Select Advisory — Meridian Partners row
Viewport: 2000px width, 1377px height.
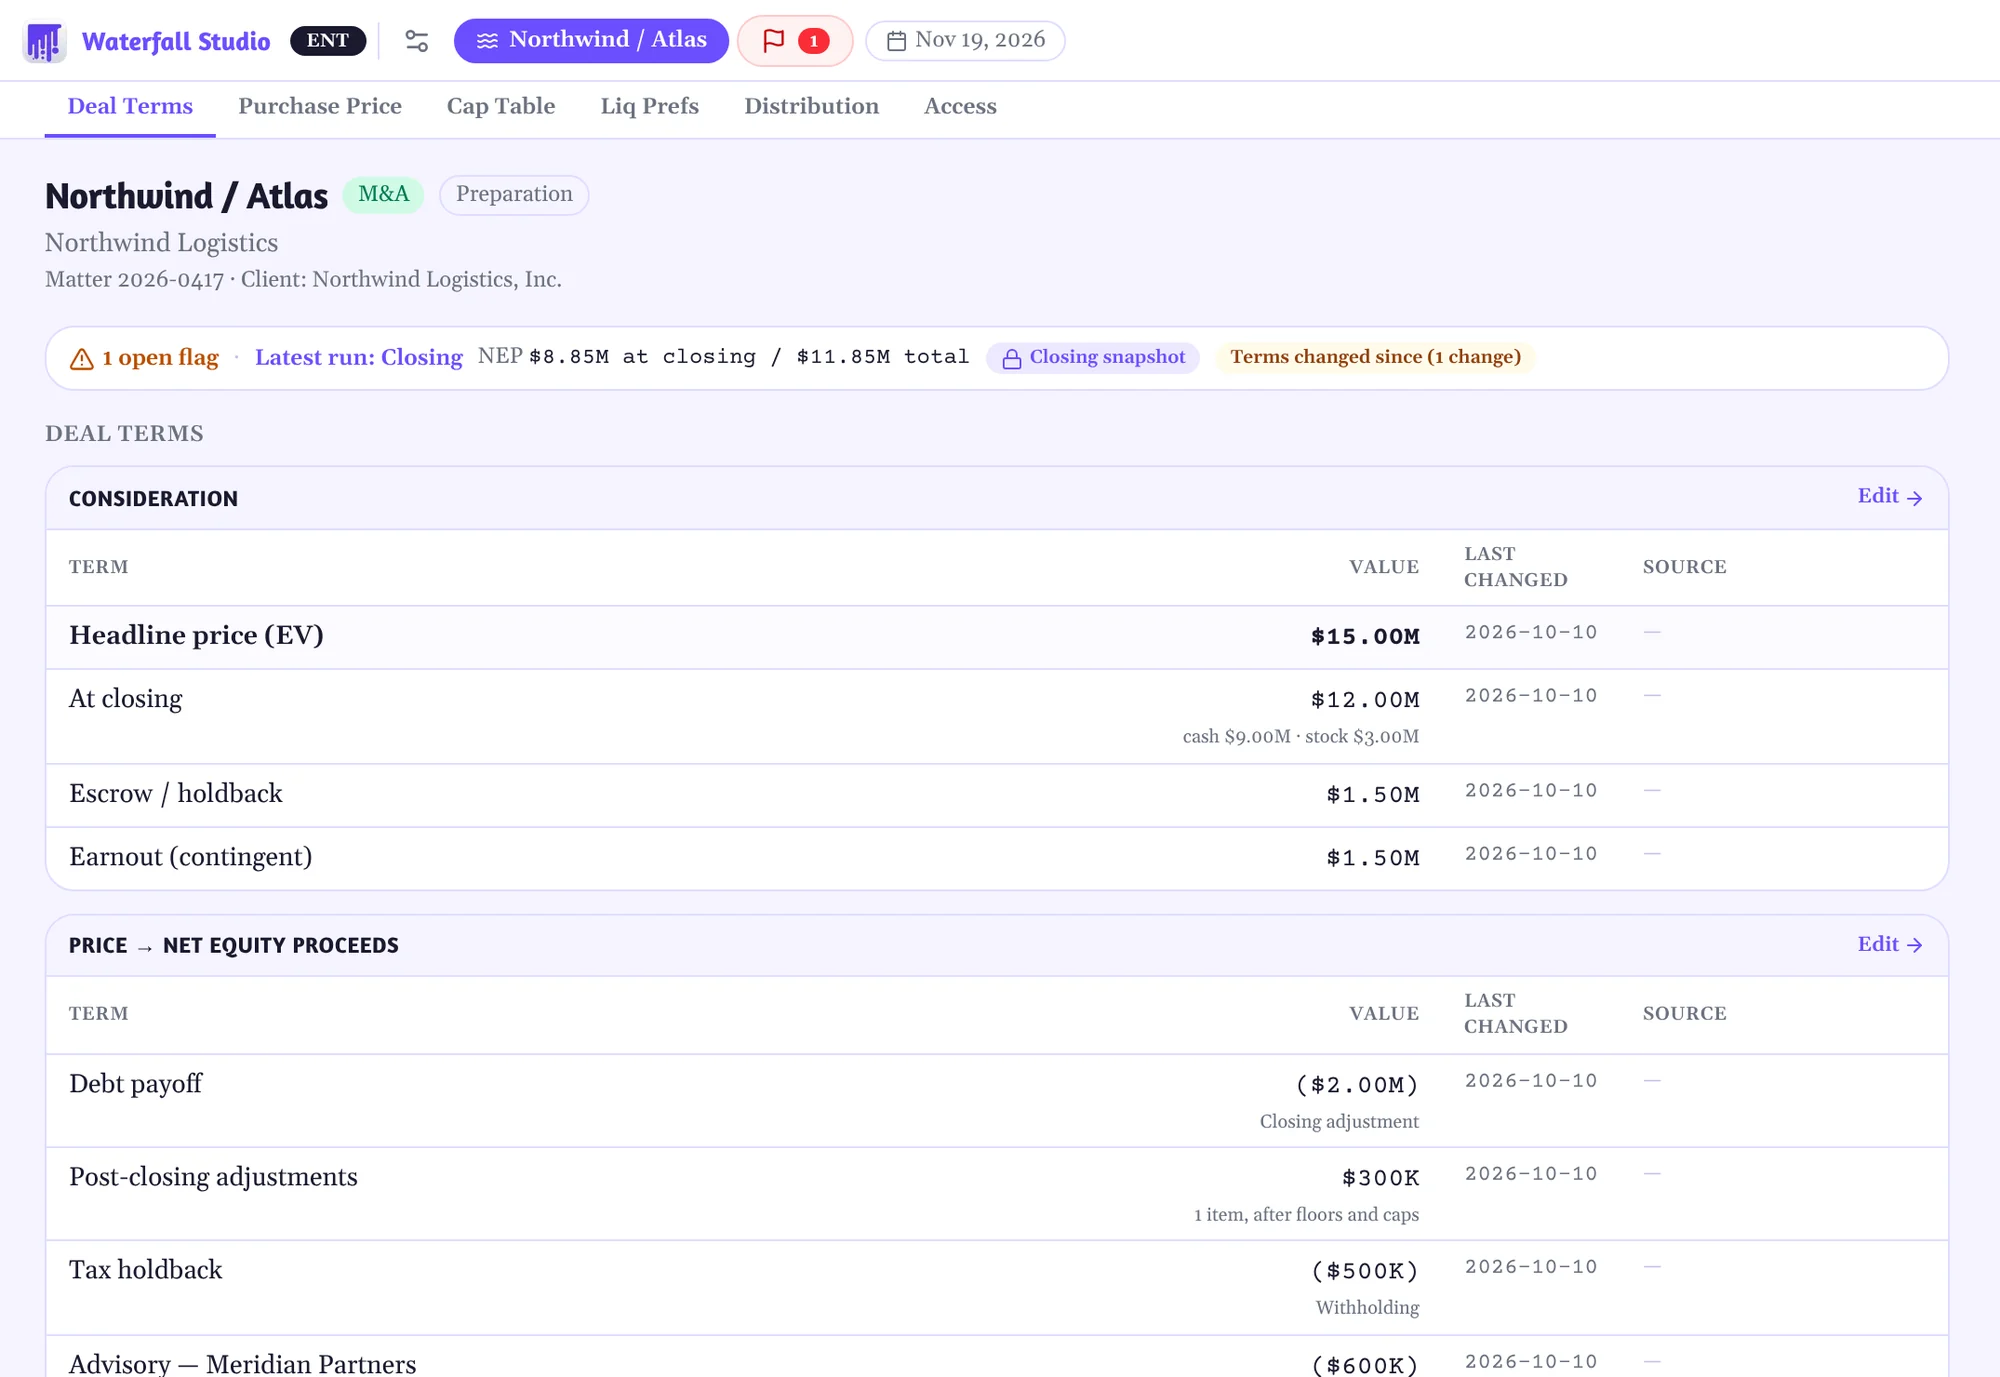tap(997, 1357)
